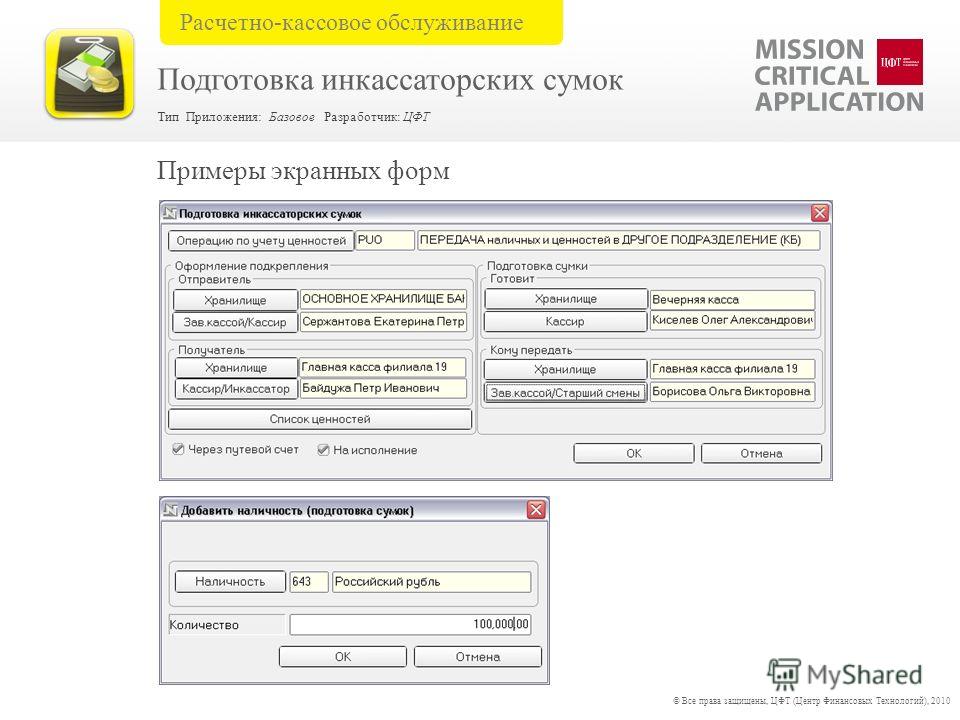Select the 'ОСНОВНОЕ ХРАНИЛИЩЕ' sender field
960x720 pixels.
[383, 299]
